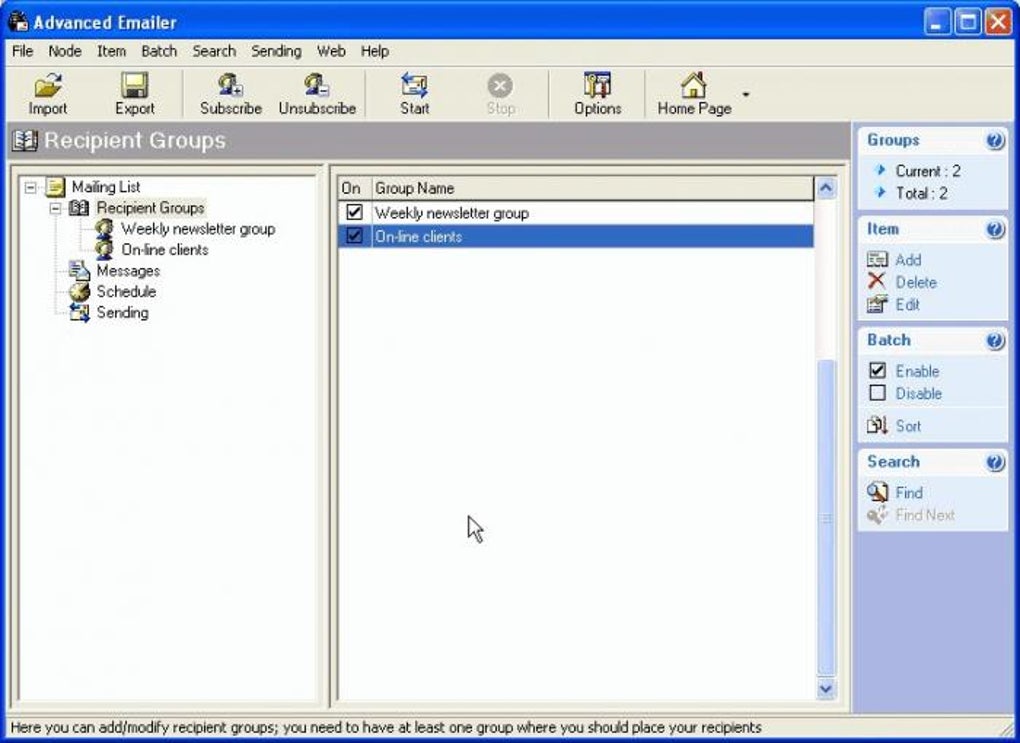Click the Import toolbar icon

point(48,85)
